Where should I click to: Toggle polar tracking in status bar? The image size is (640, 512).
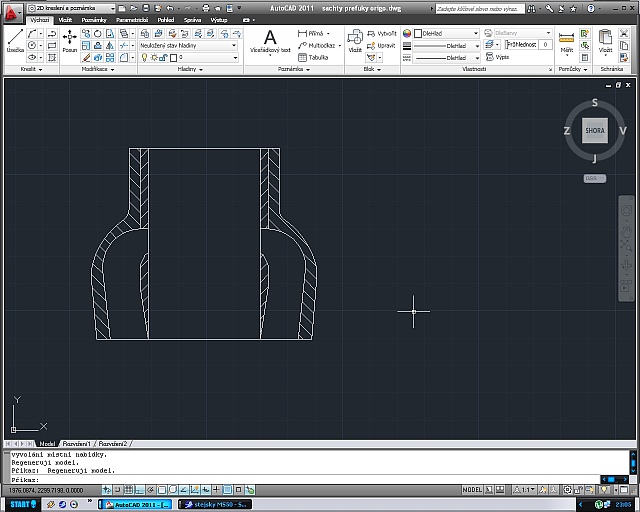coord(151,490)
